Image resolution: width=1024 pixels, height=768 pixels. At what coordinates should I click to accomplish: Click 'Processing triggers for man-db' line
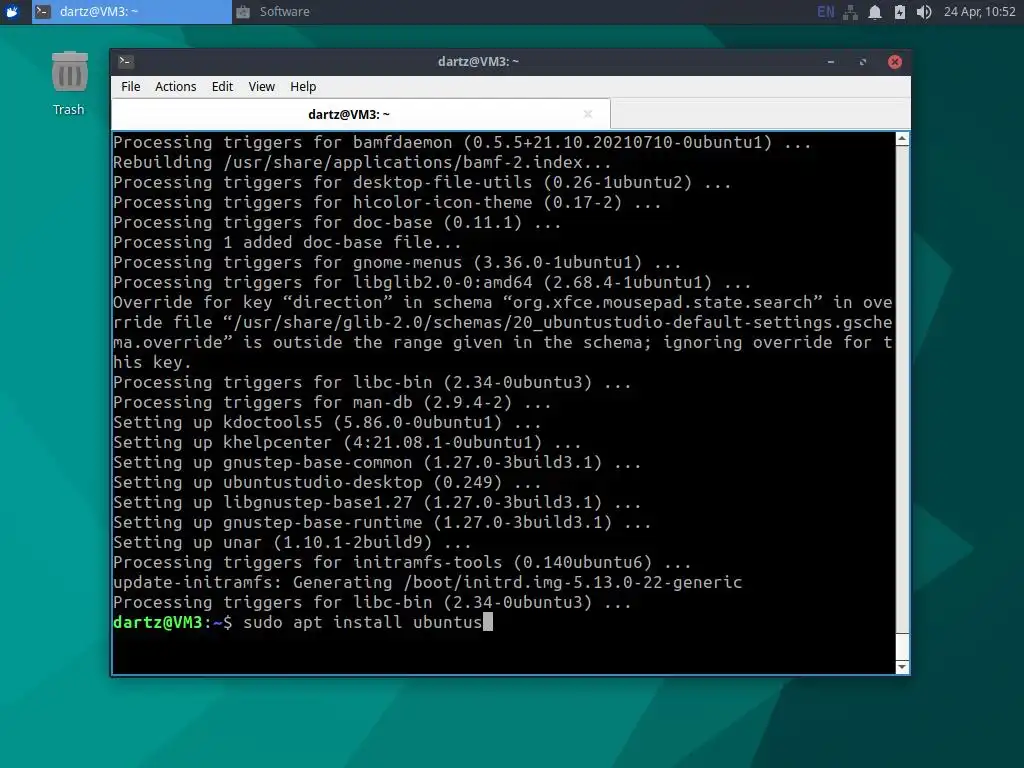tap(332, 402)
